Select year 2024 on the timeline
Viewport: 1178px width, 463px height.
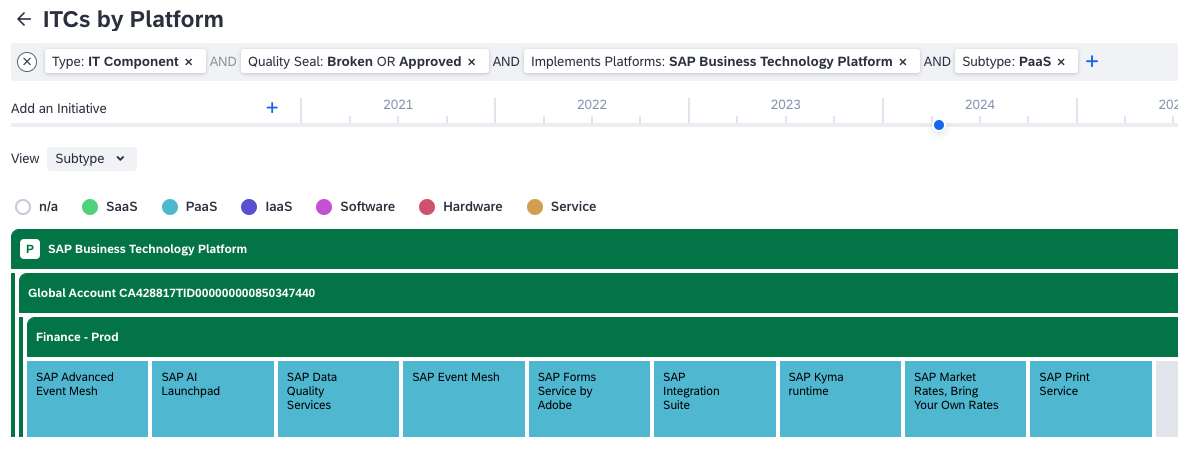click(x=980, y=104)
